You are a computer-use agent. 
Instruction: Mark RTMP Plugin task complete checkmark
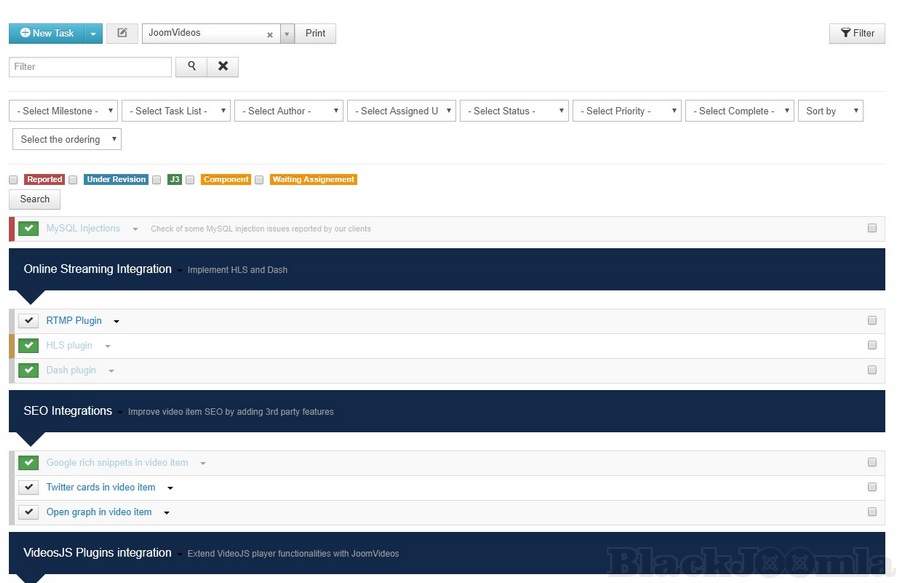(28, 321)
